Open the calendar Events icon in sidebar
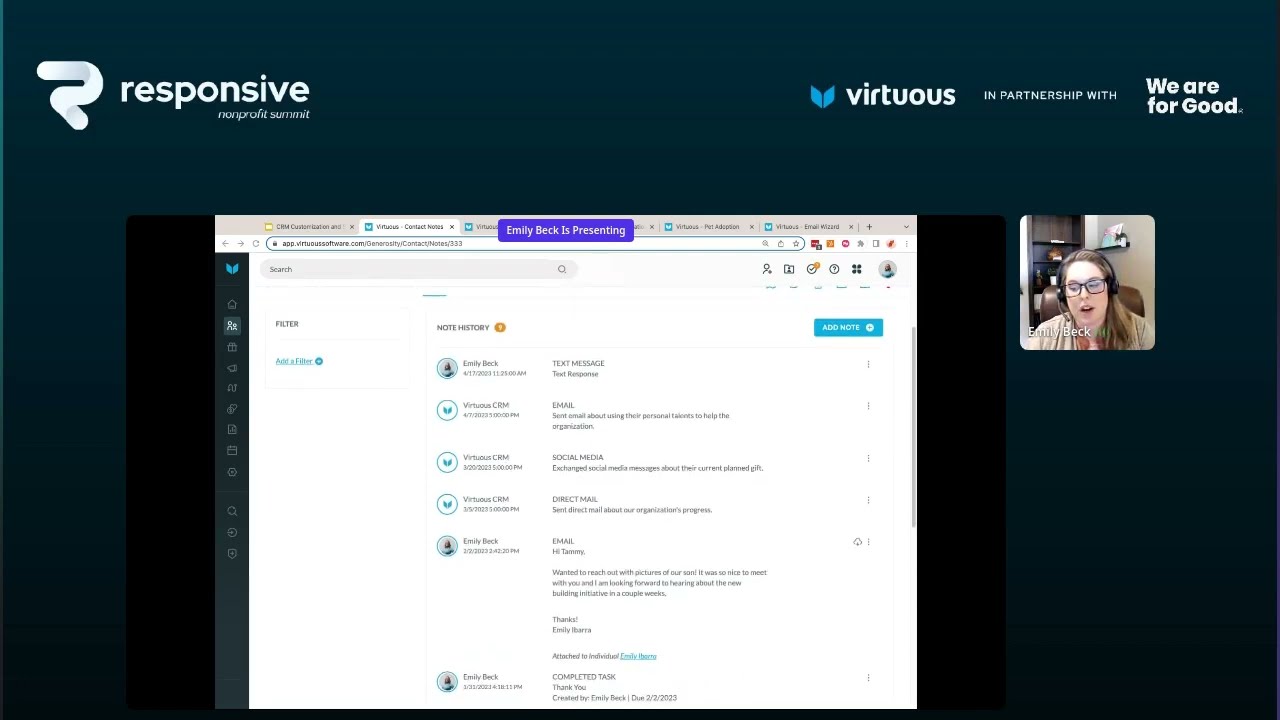The image size is (1280, 720). (232, 450)
